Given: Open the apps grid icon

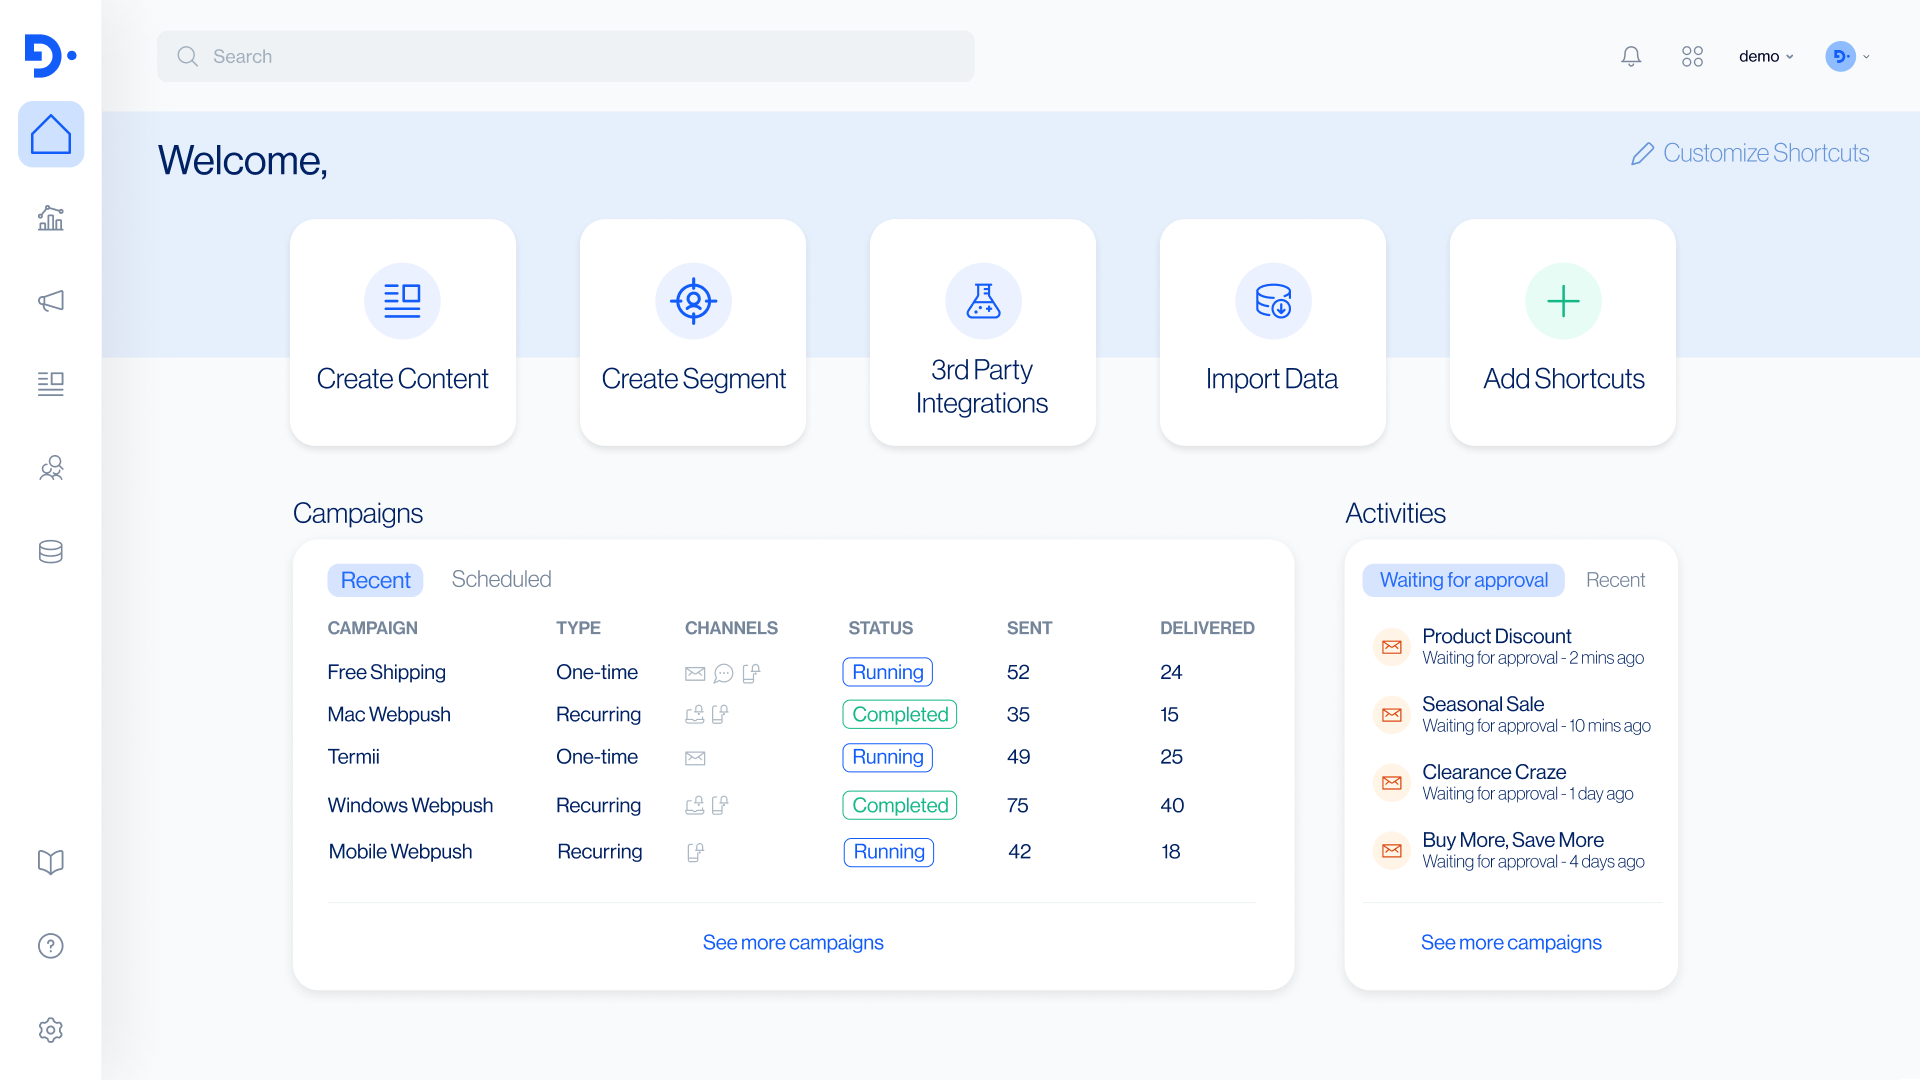Looking at the screenshot, I should point(1692,56).
